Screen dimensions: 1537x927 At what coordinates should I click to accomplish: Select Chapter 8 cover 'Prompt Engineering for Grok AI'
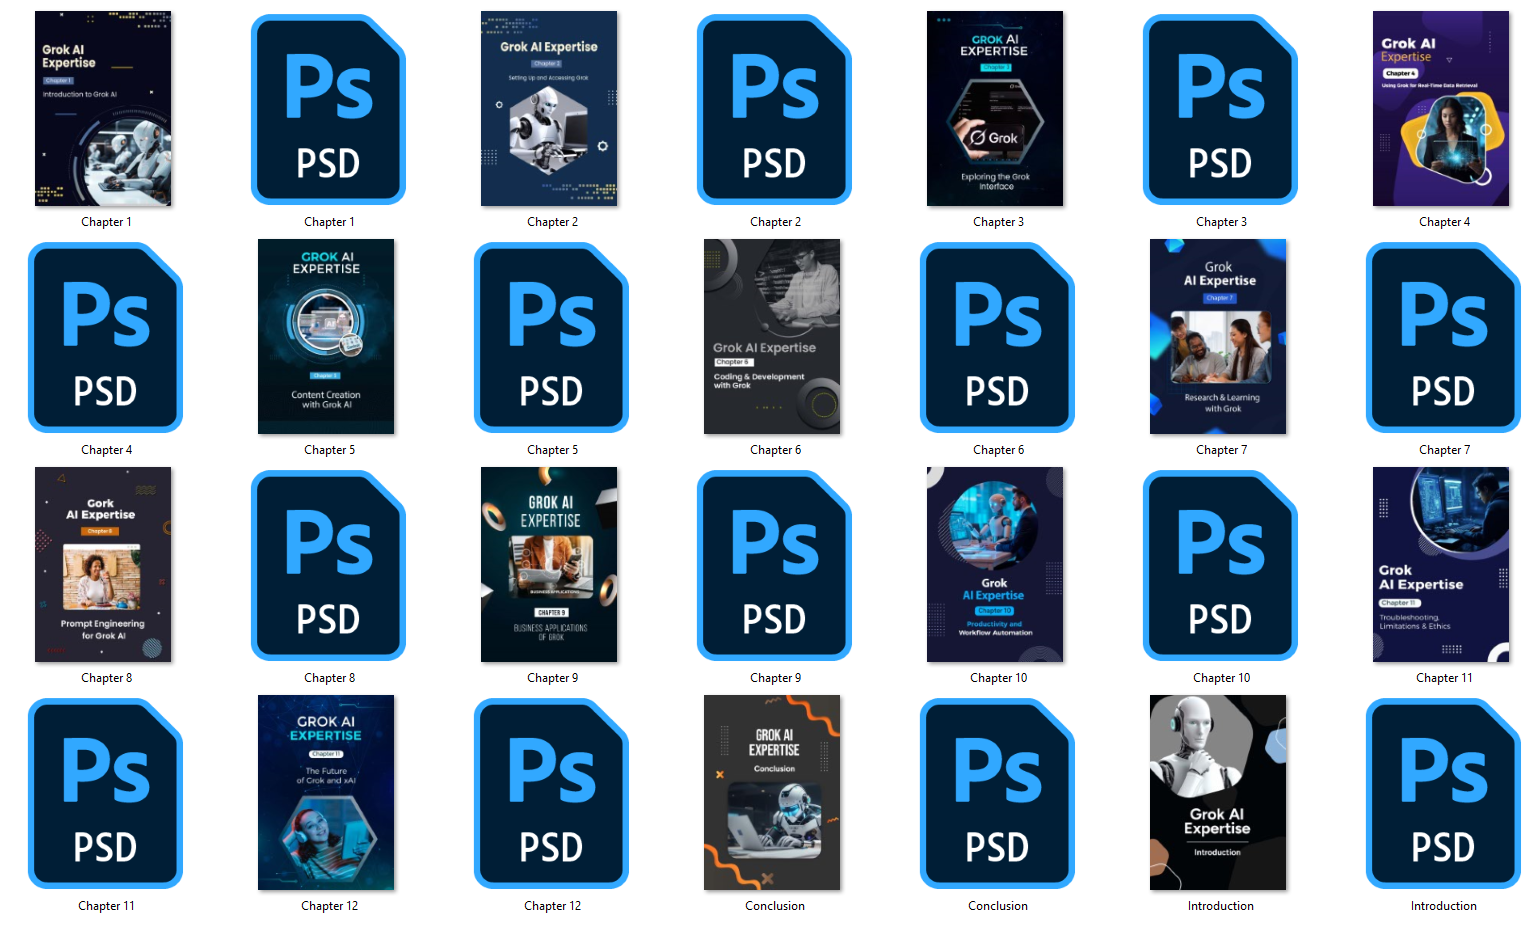pos(103,564)
